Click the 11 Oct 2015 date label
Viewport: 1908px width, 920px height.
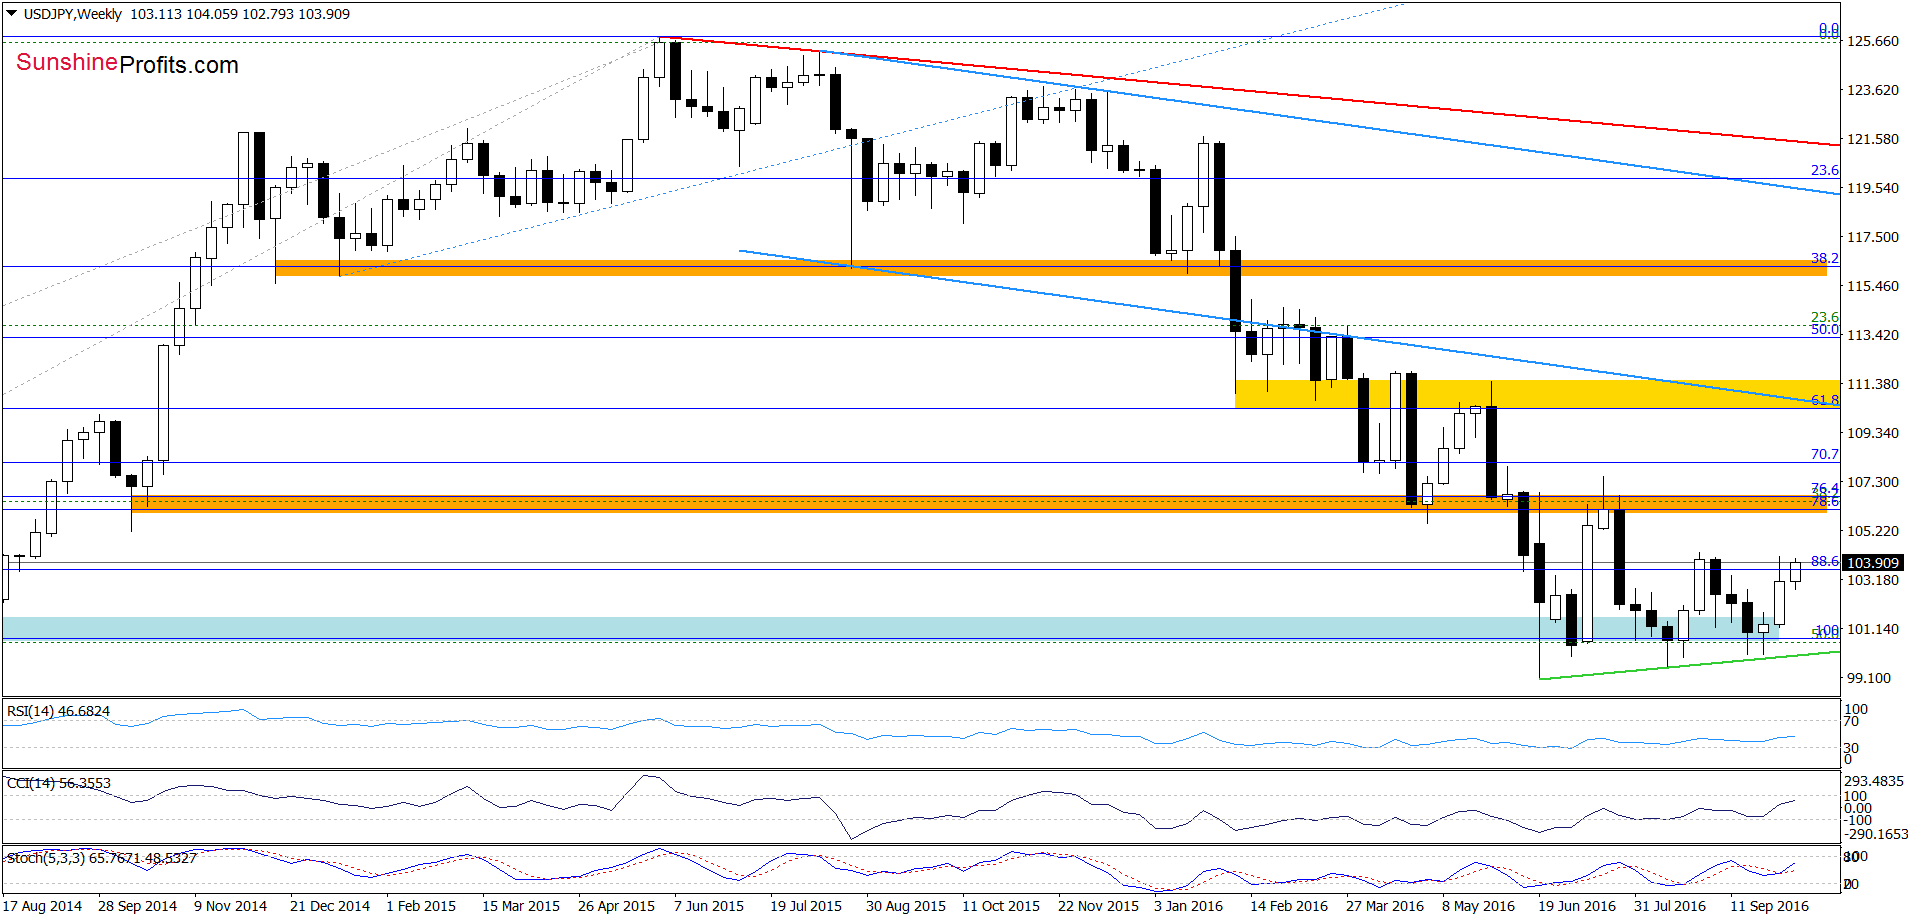pos(1000,906)
